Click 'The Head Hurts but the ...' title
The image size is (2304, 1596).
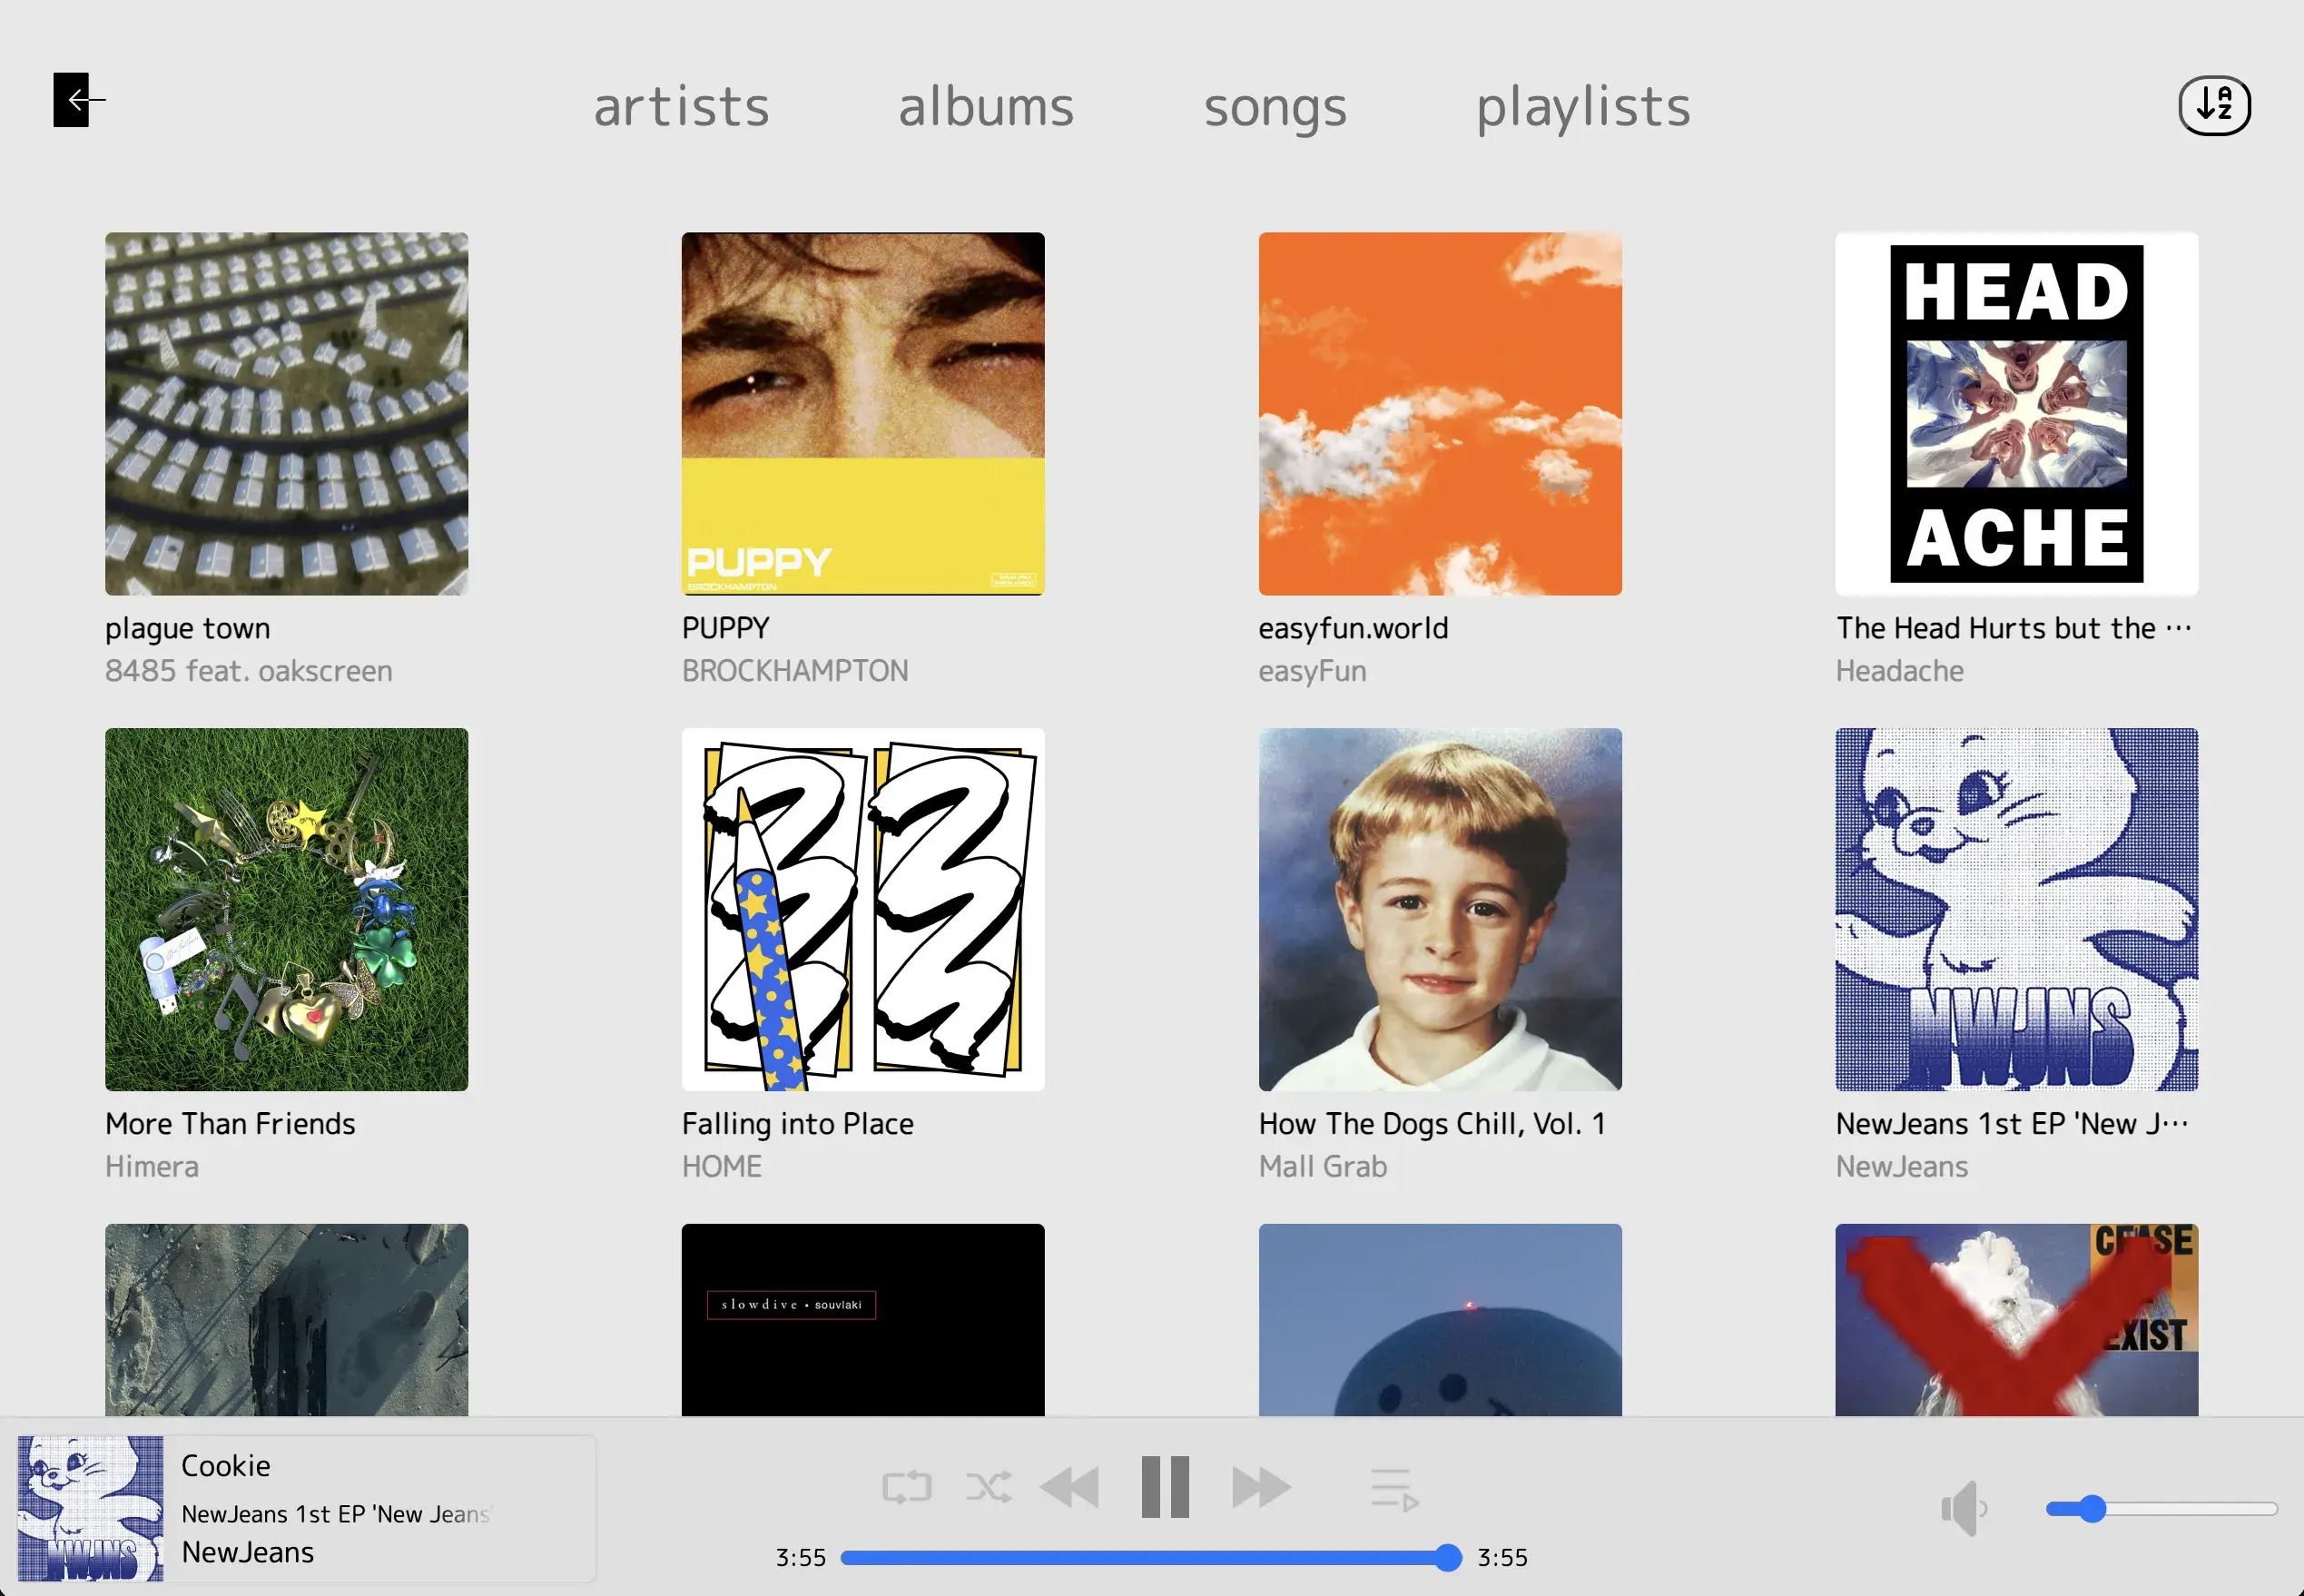(x=2014, y=628)
